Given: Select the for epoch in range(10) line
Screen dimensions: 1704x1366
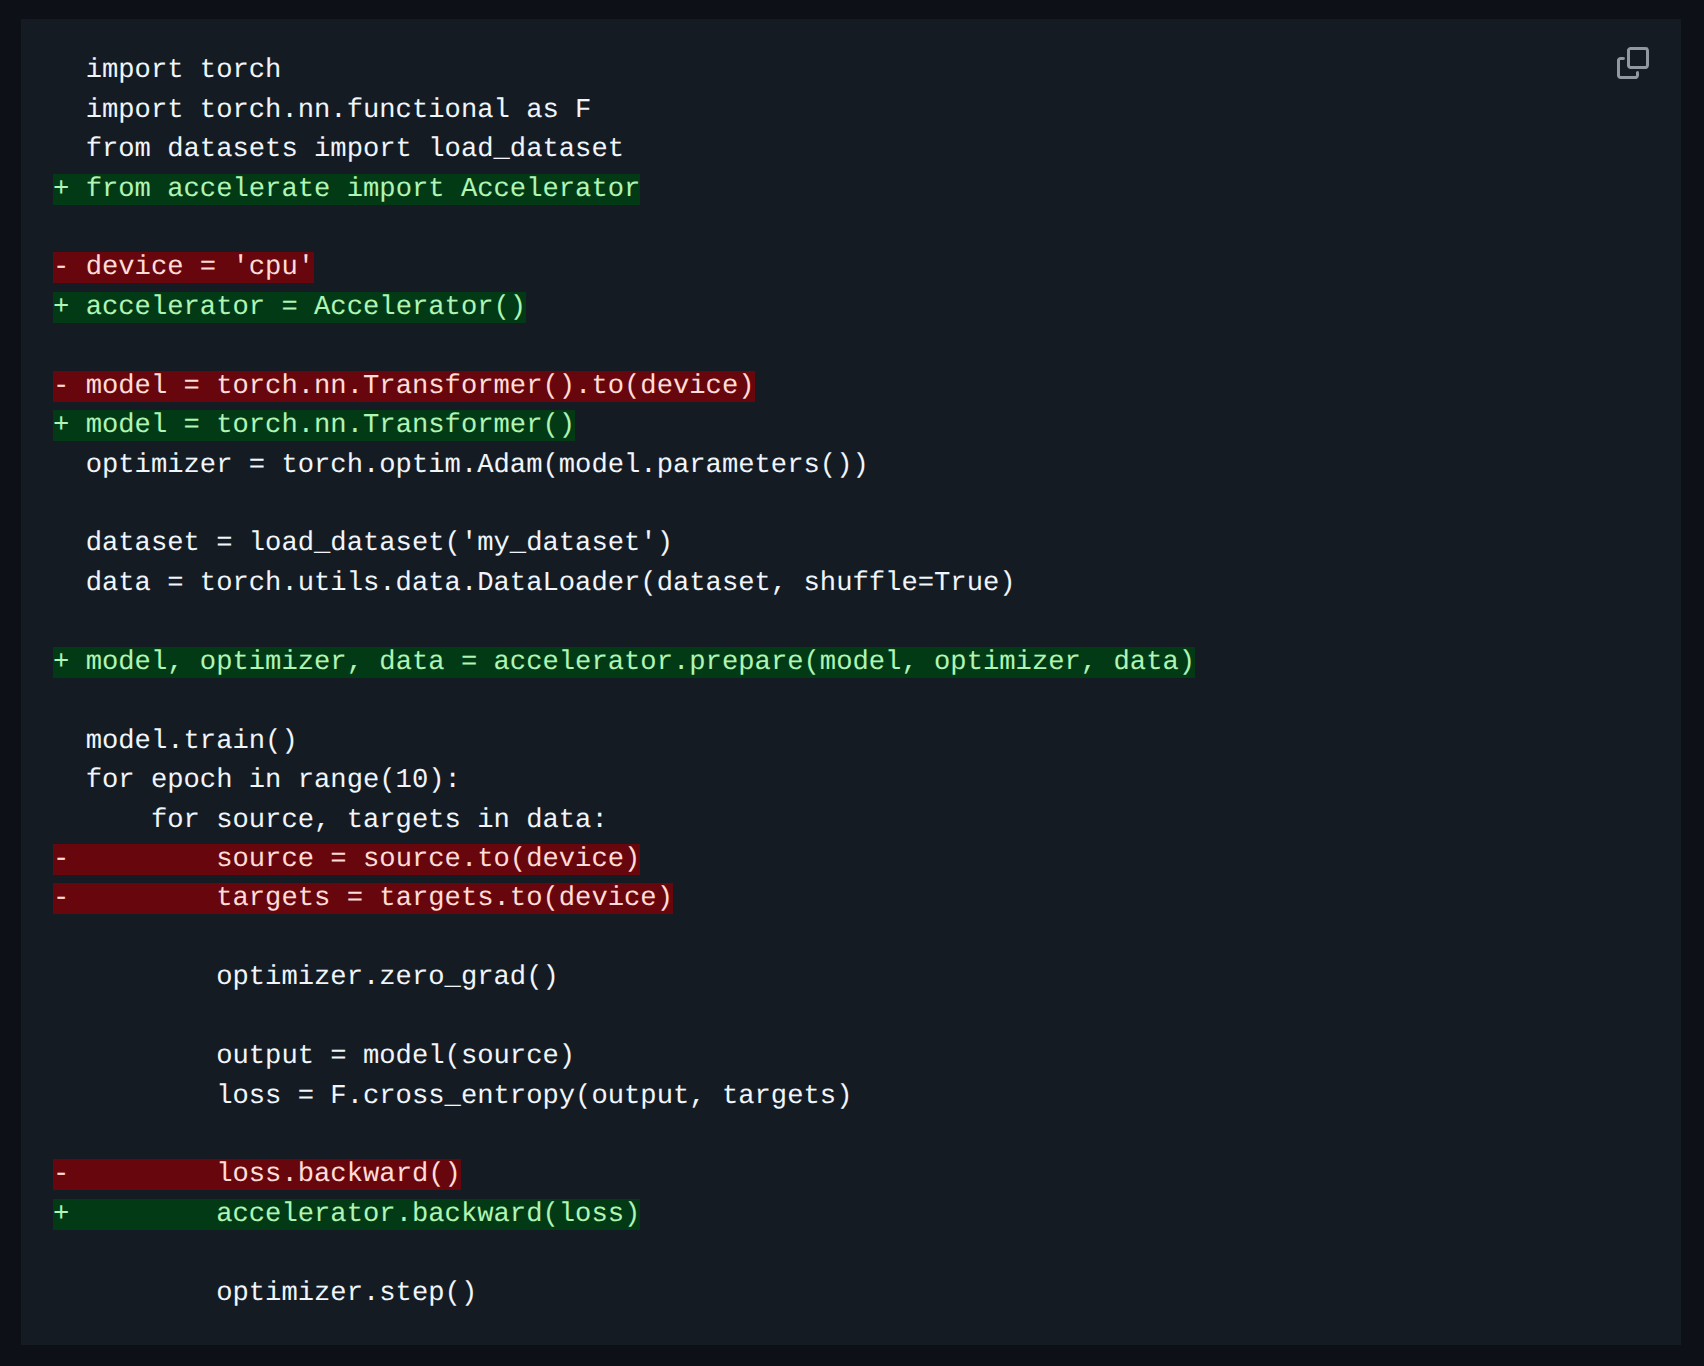Looking at the screenshot, I should click(x=272, y=778).
